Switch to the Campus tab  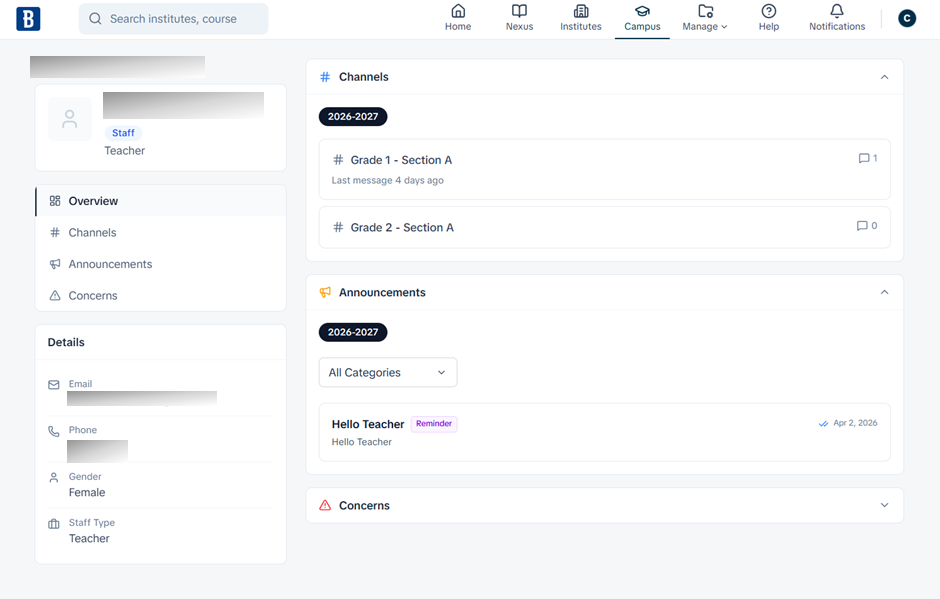click(x=642, y=18)
